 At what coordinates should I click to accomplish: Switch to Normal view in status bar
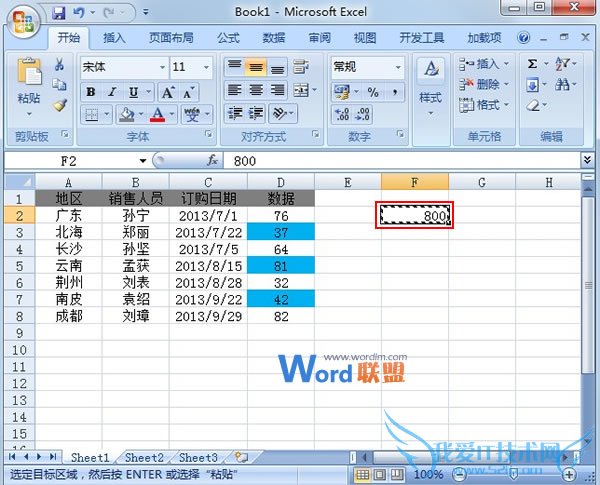[x=362, y=475]
